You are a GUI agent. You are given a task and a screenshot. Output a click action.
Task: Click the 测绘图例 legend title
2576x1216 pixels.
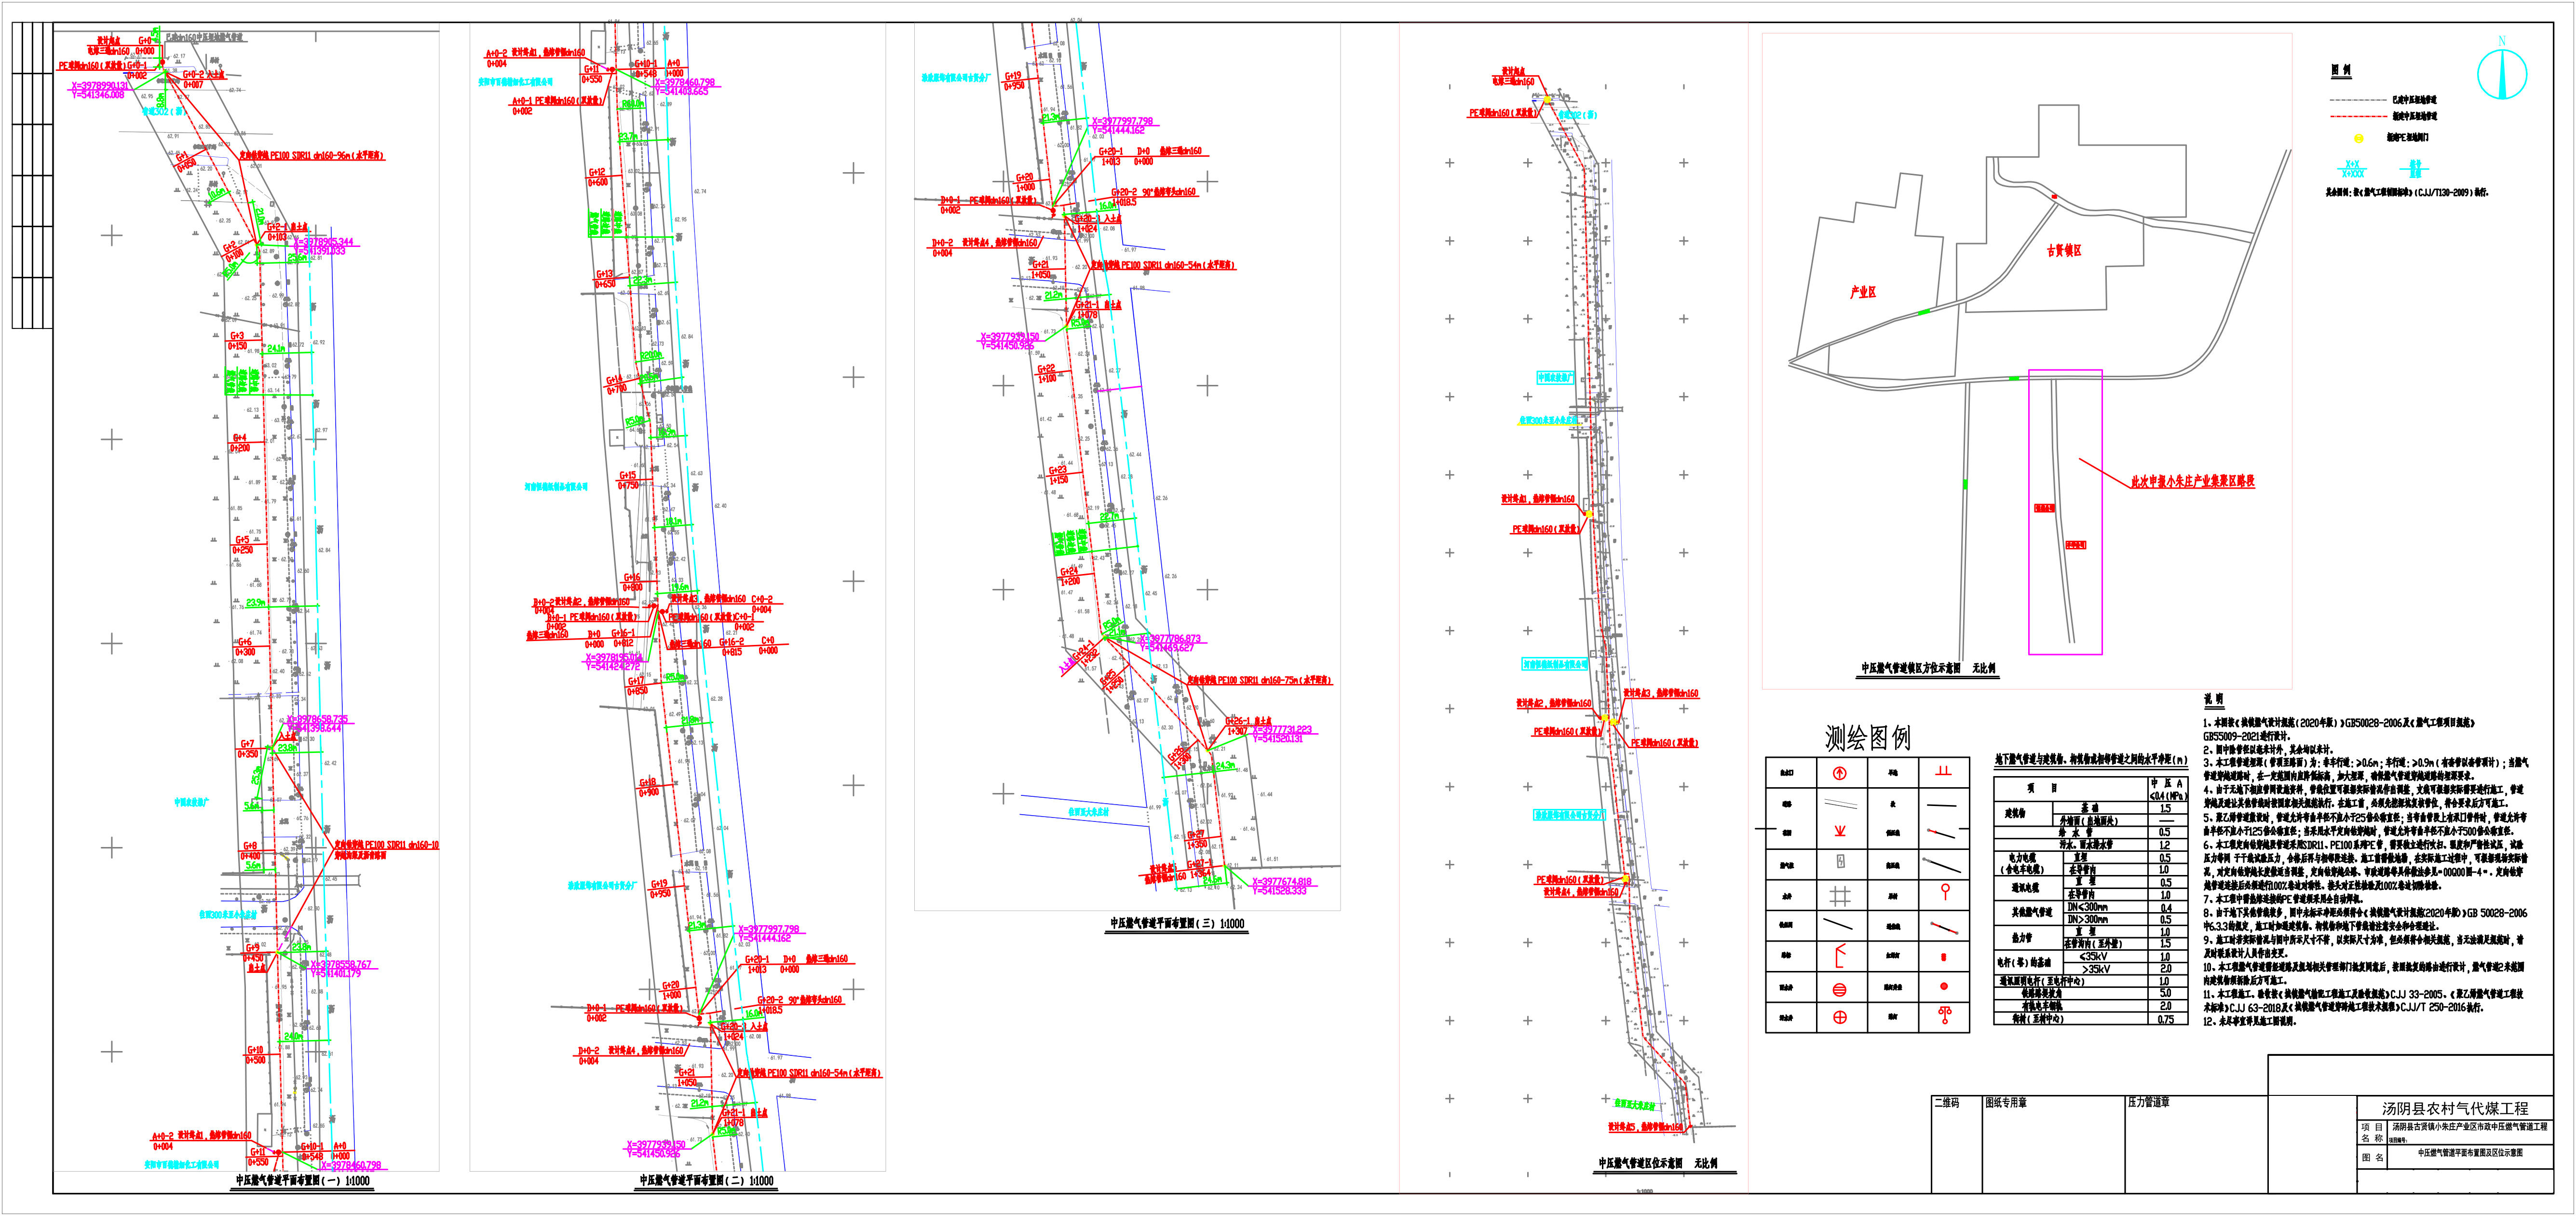[x=1867, y=739]
